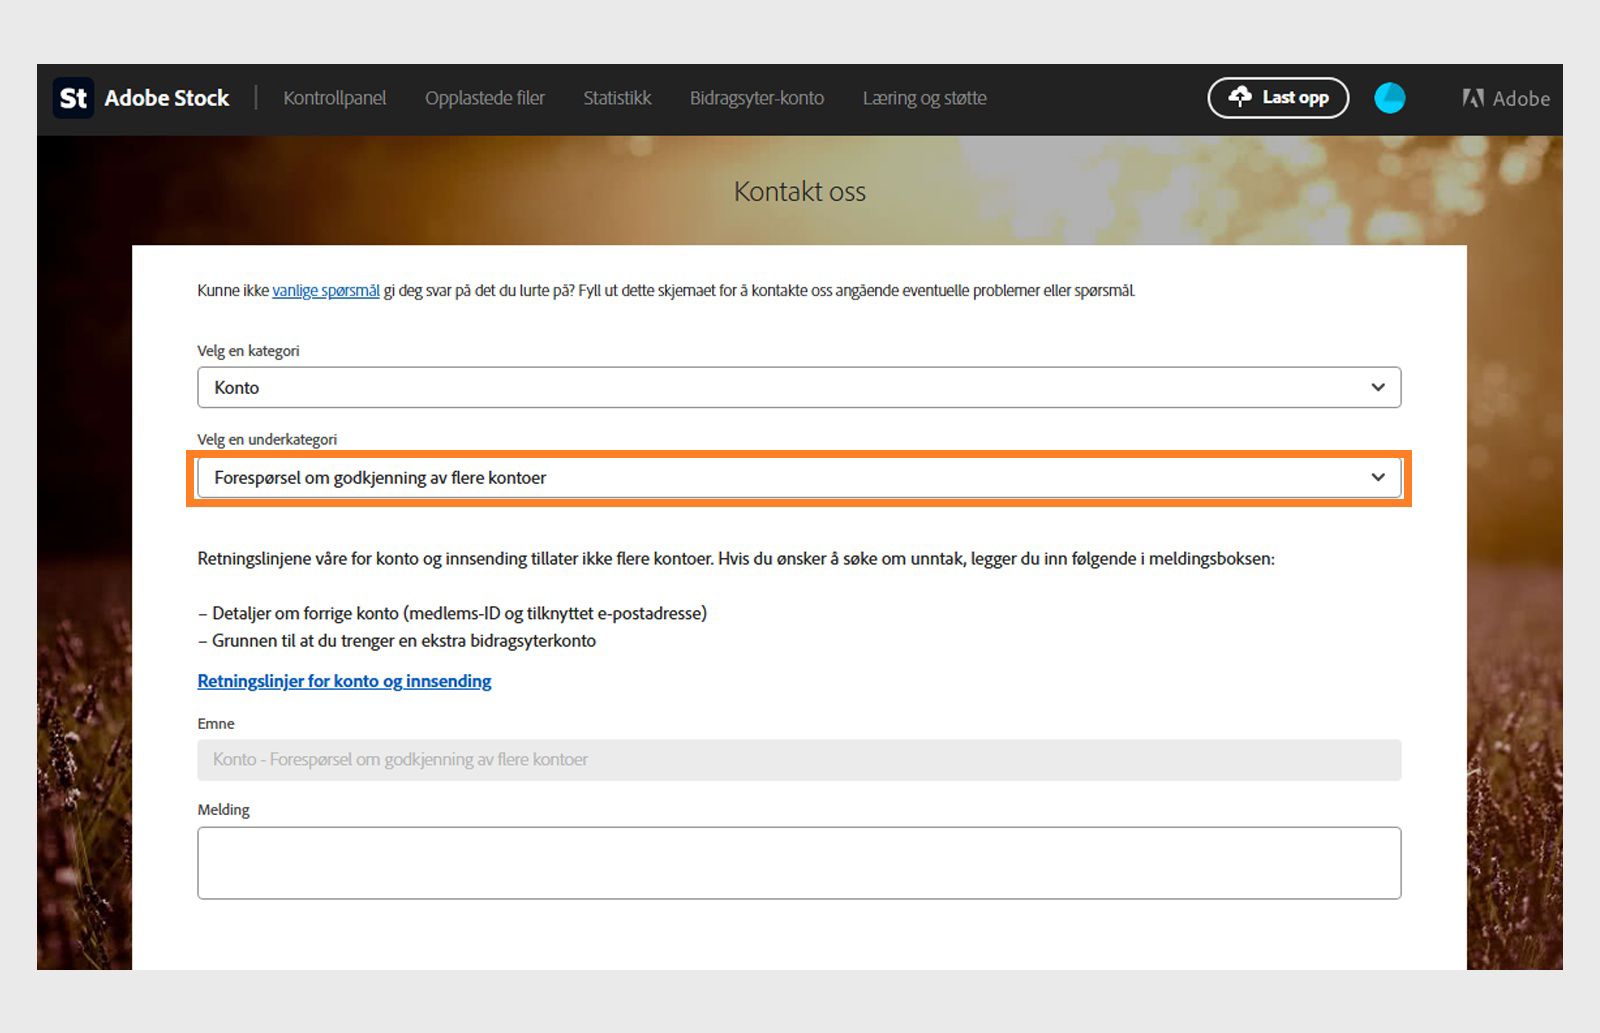Click line 'Detaljer om forrige konto'
This screenshot has height=1033, width=1600.
(452, 613)
